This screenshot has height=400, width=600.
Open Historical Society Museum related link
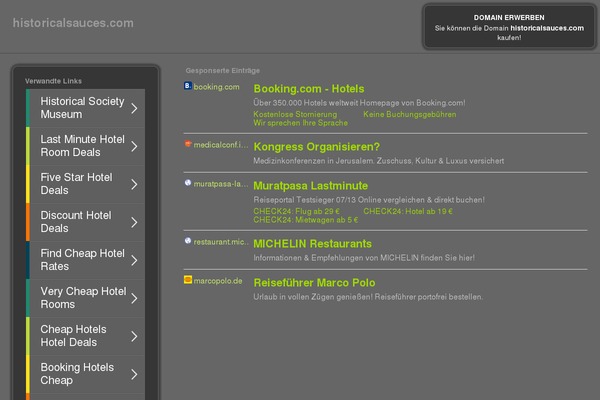pyautogui.click(x=85, y=108)
